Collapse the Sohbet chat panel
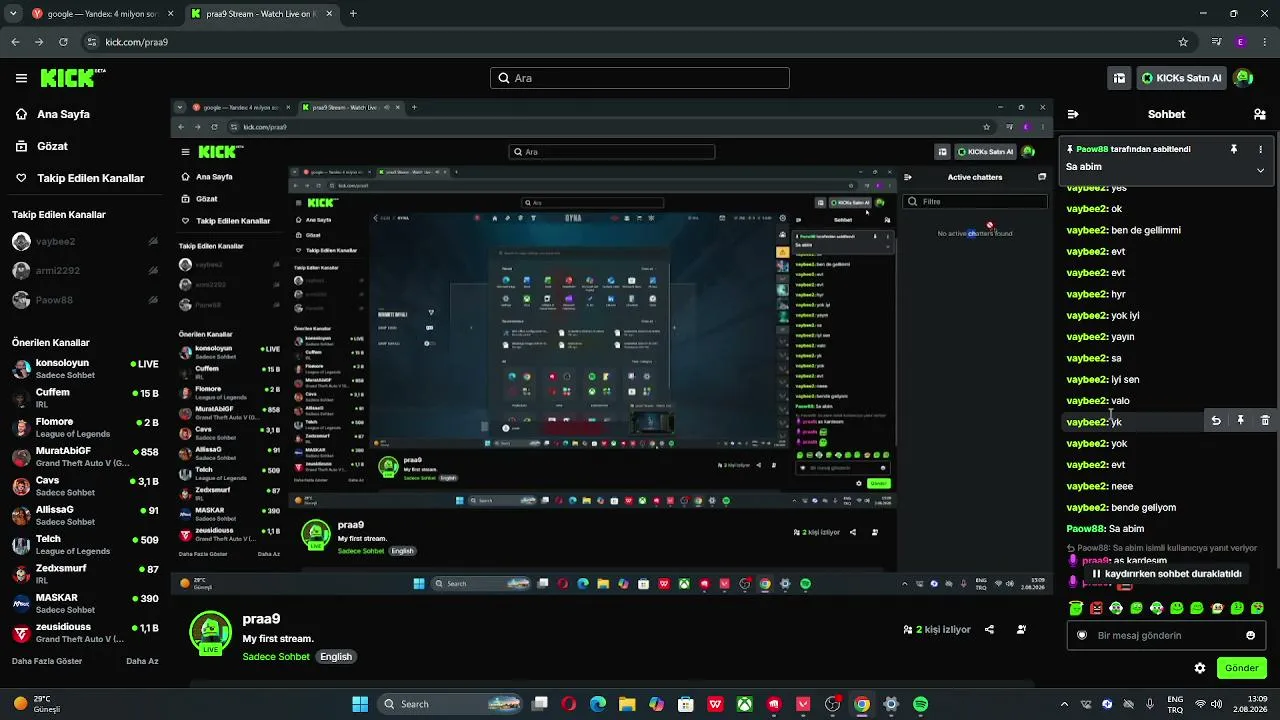The width and height of the screenshot is (1280, 720). 1073,114
